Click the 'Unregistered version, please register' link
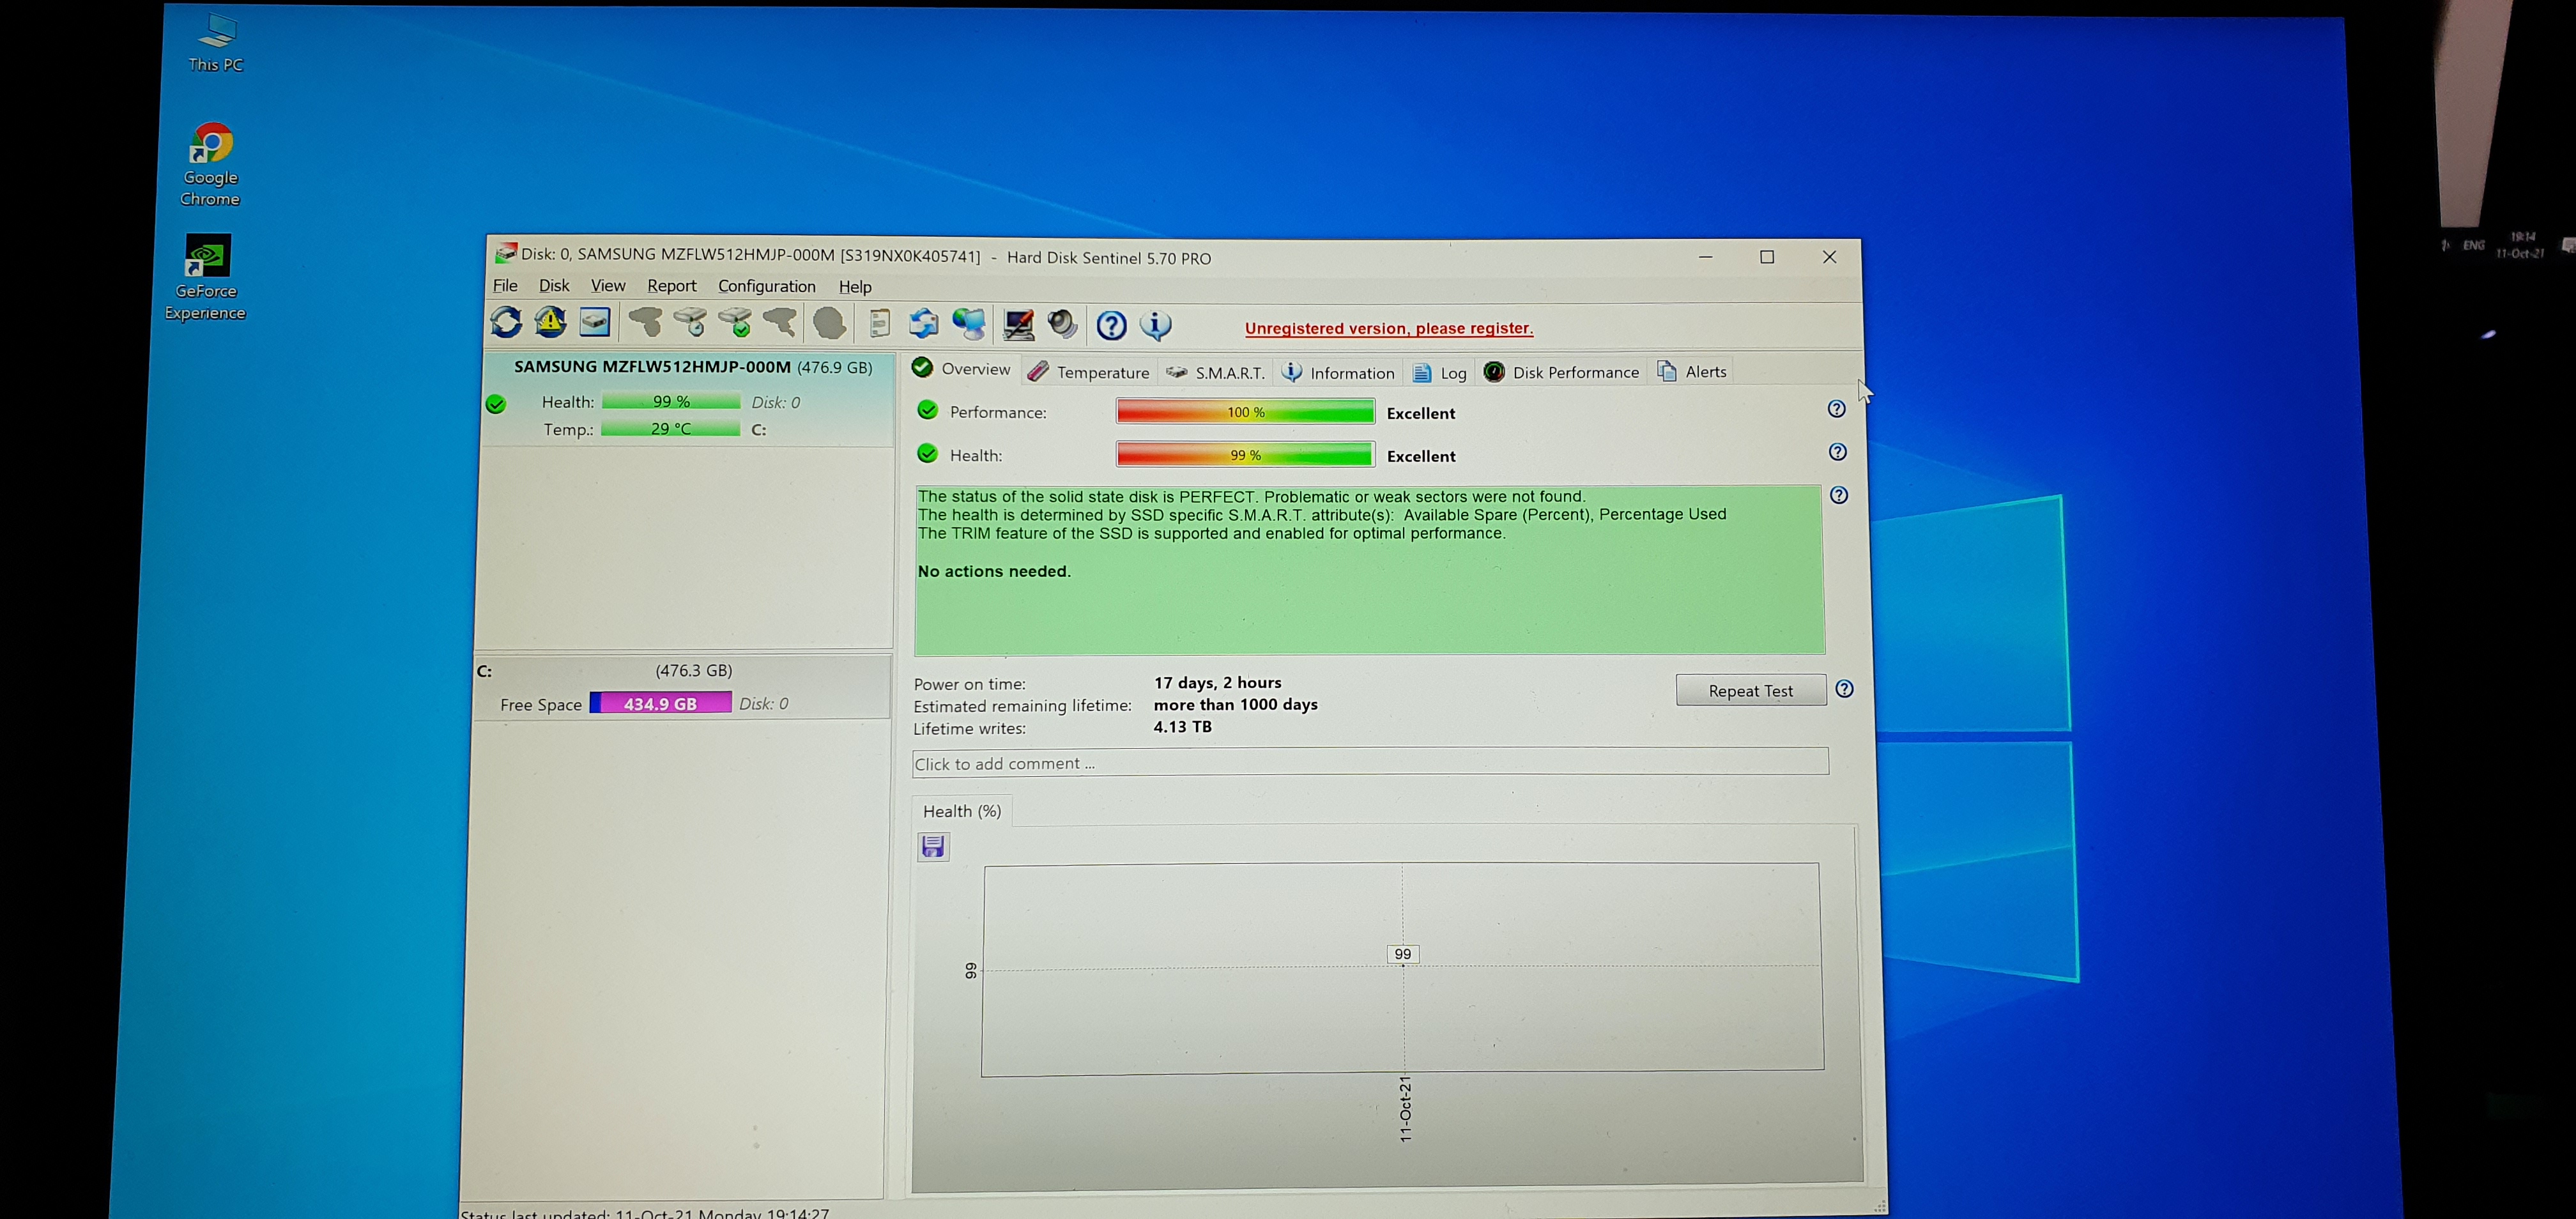Screen dimensions: 2576x1219 pos(1389,328)
